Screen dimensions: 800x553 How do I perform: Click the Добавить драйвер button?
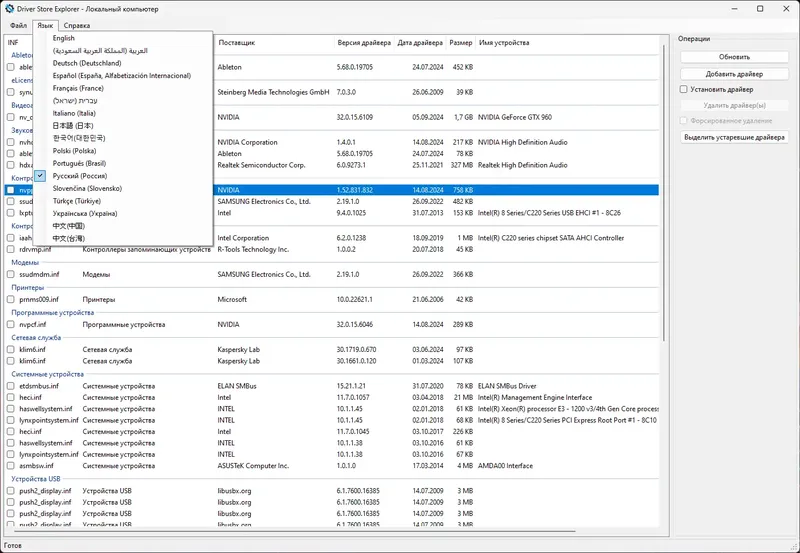[x=734, y=74]
